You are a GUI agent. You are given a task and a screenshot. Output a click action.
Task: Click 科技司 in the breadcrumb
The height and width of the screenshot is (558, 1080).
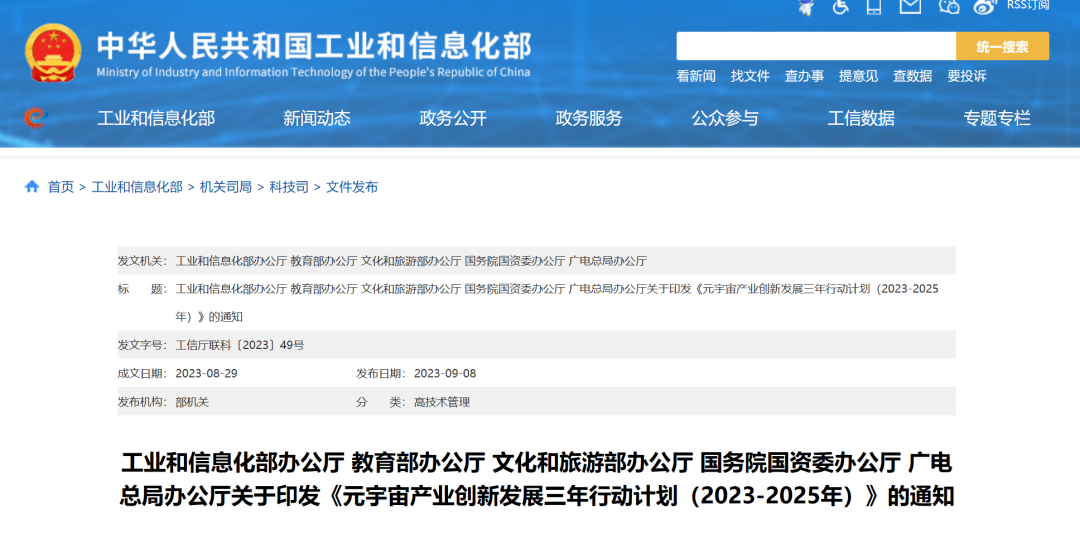click(289, 187)
